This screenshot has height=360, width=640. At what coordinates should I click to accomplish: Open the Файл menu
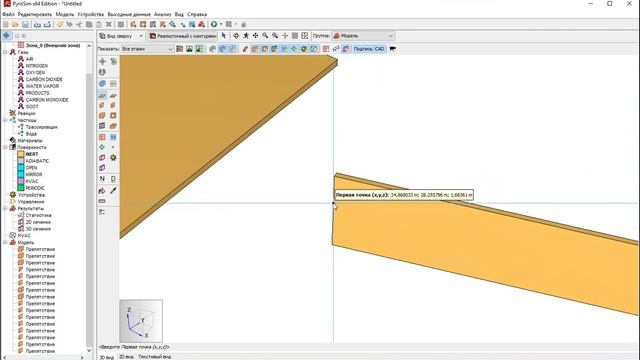pos(8,14)
